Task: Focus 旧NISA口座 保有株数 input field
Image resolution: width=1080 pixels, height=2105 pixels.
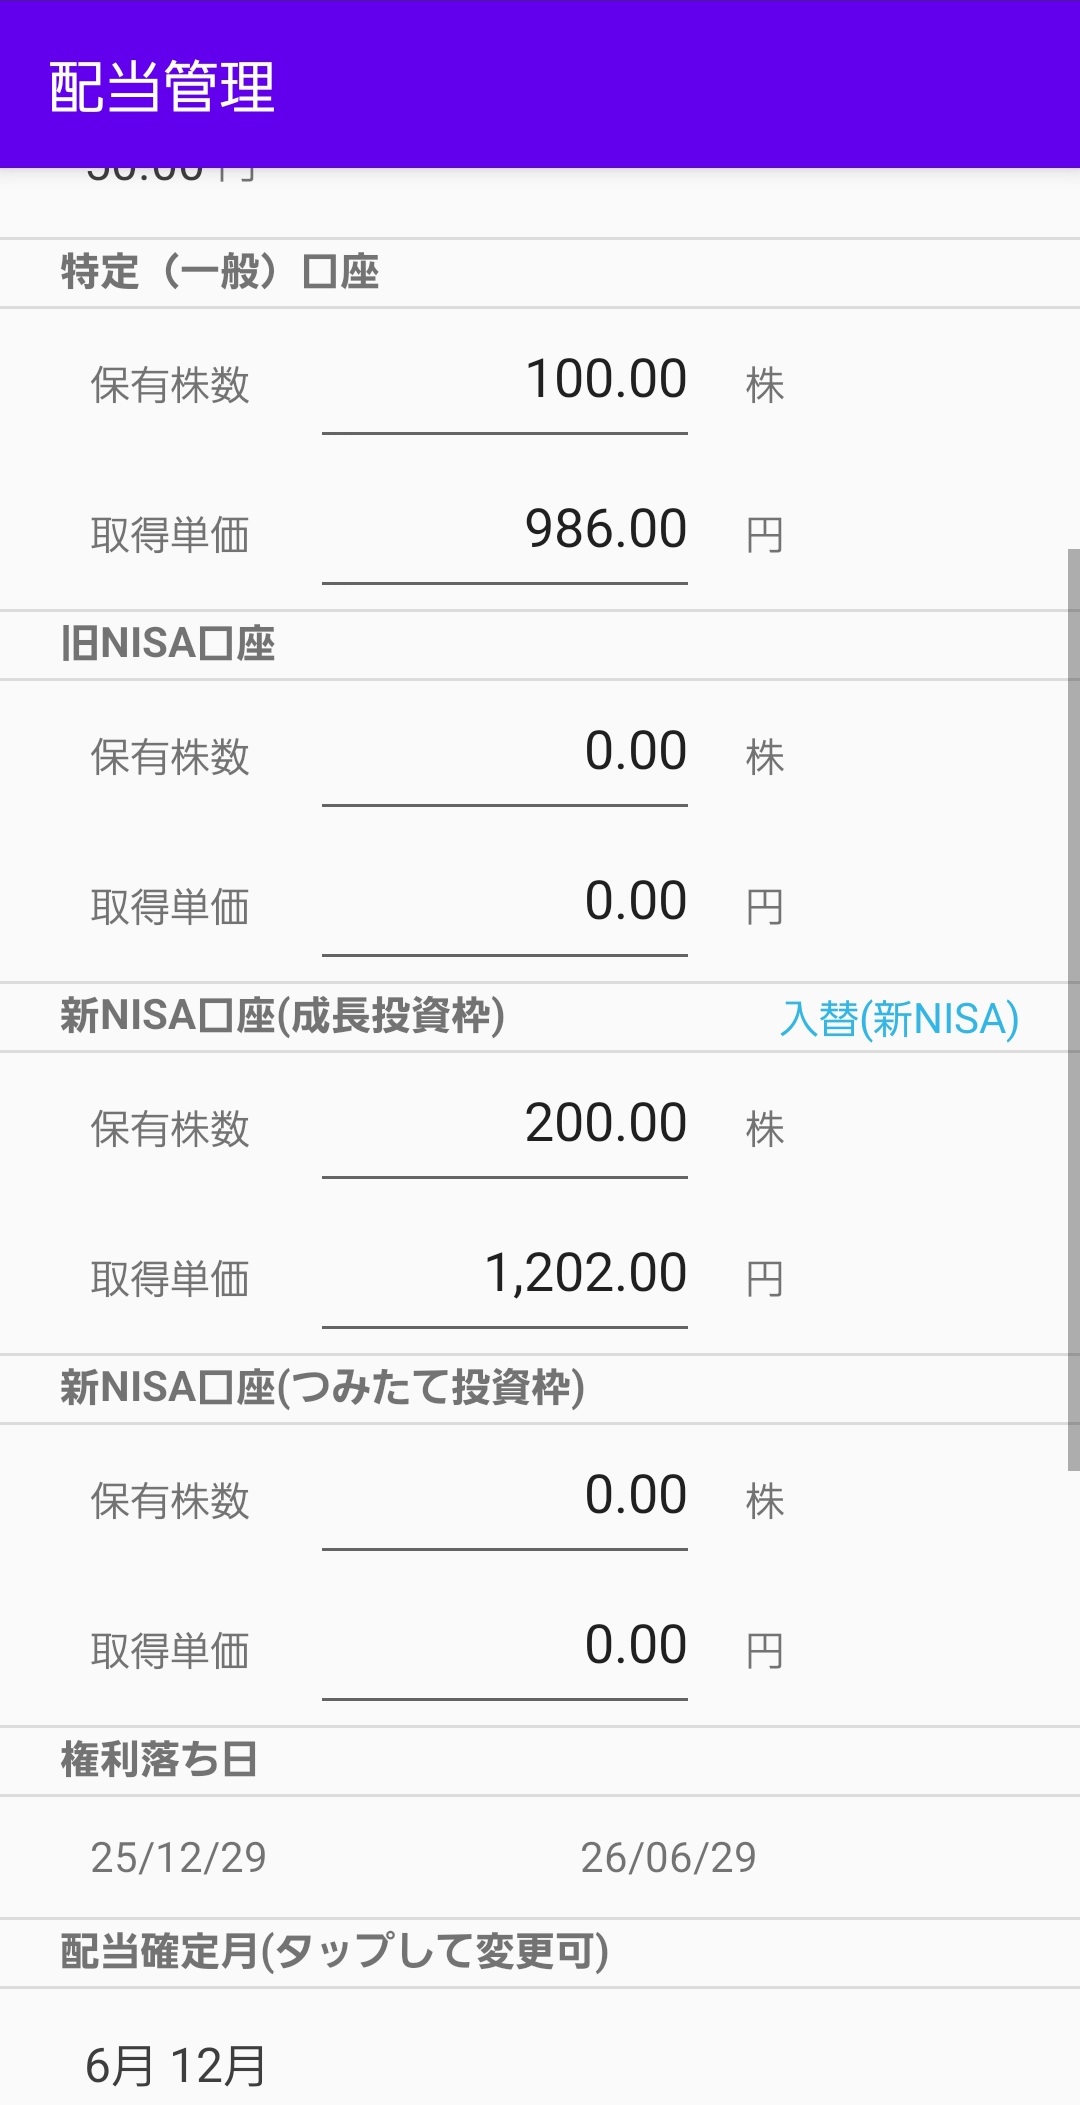Action: (x=505, y=754)
